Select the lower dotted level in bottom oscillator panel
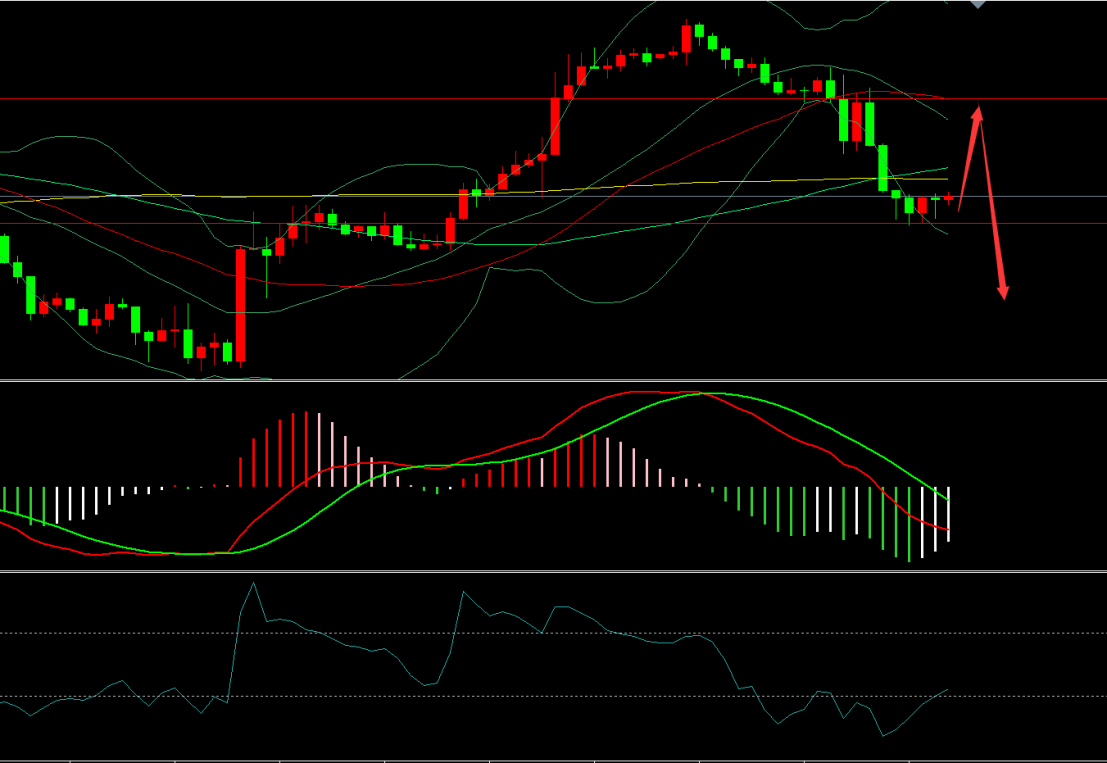The image size is (1107, 763). coord(554,697)
